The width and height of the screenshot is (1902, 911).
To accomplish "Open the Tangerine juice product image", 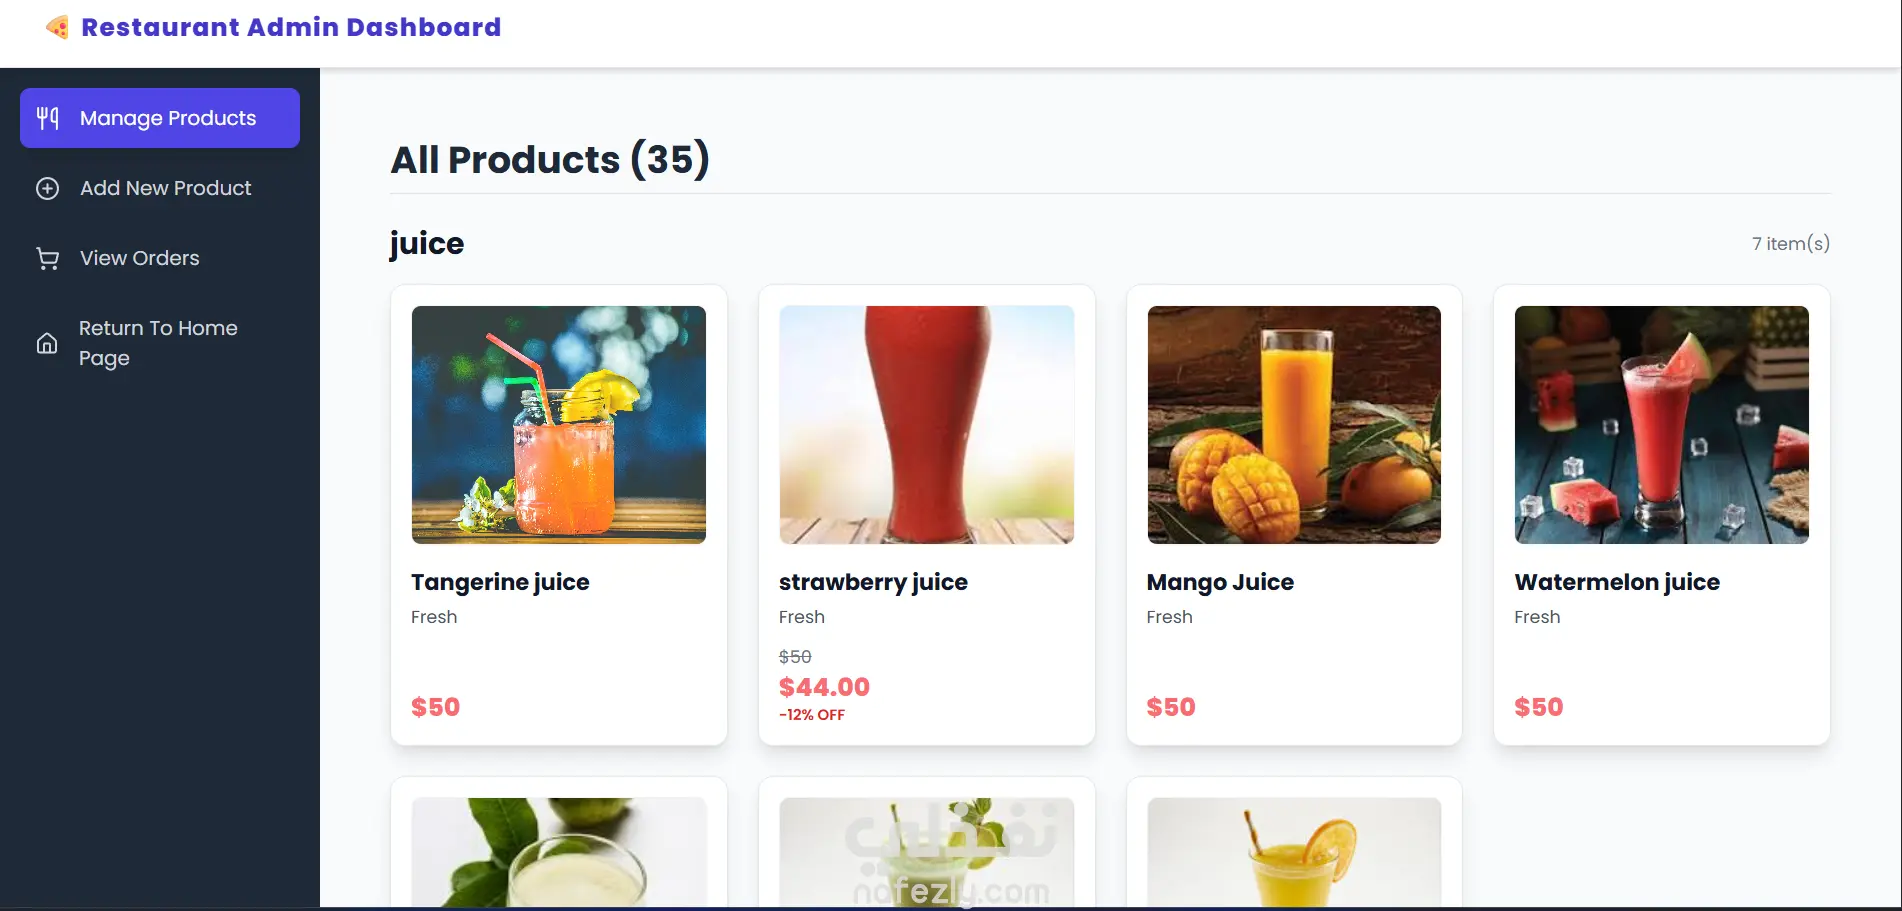I will click(558, 425).
